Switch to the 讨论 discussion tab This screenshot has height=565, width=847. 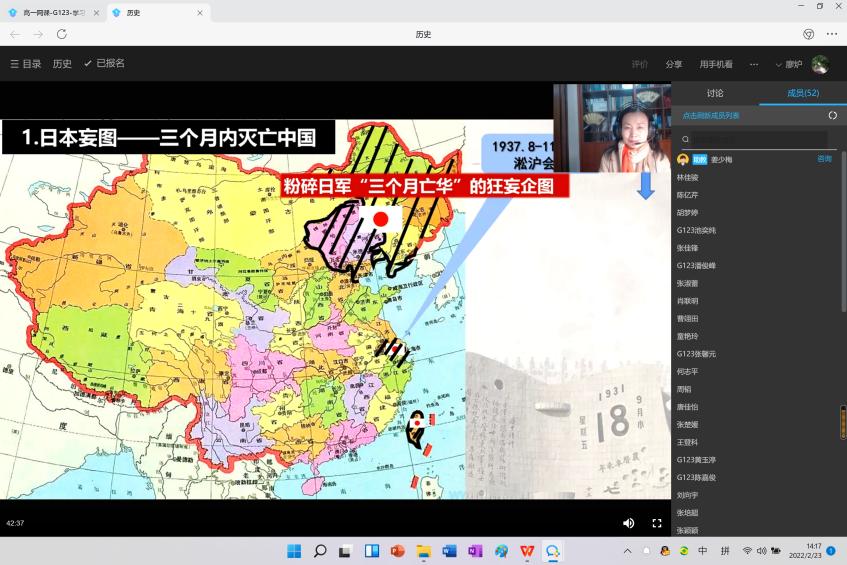(715, 93)
